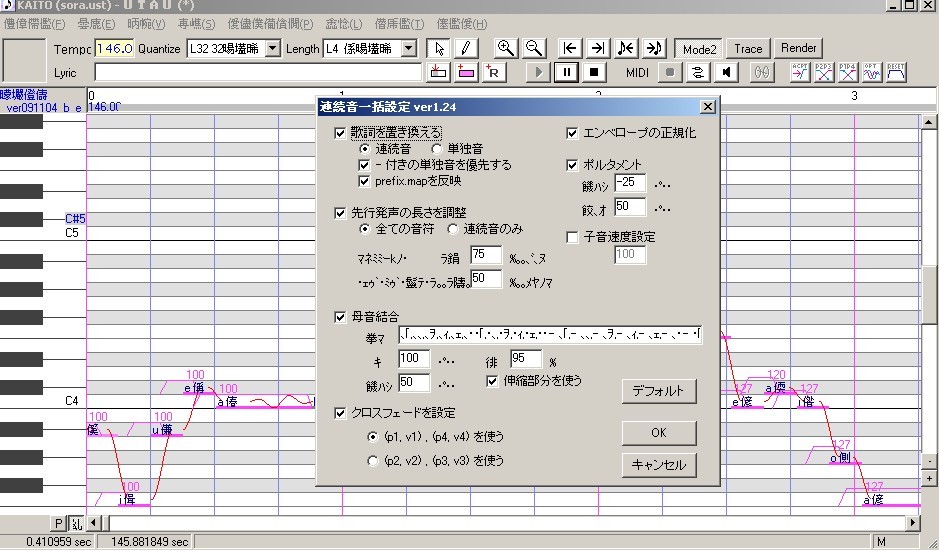Toggle －付きの単独音を優先する checkbox

pos(364,165)
